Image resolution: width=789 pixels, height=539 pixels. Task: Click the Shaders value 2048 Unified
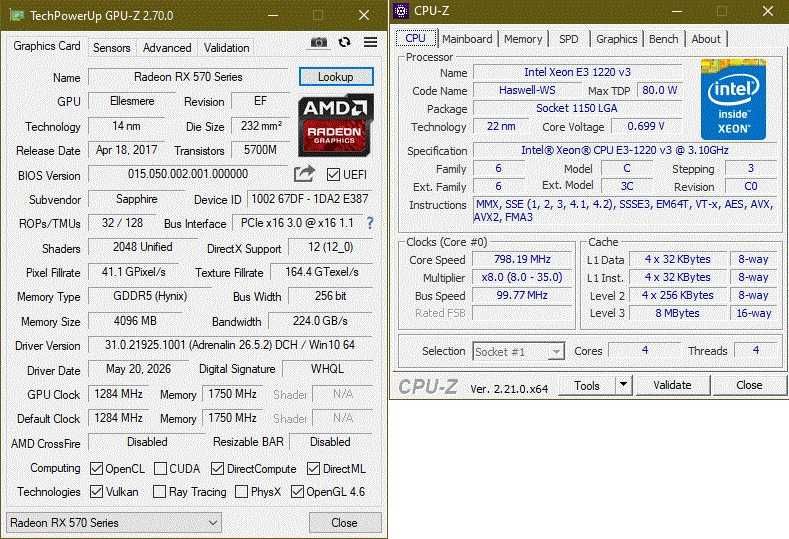coord(142,247)
